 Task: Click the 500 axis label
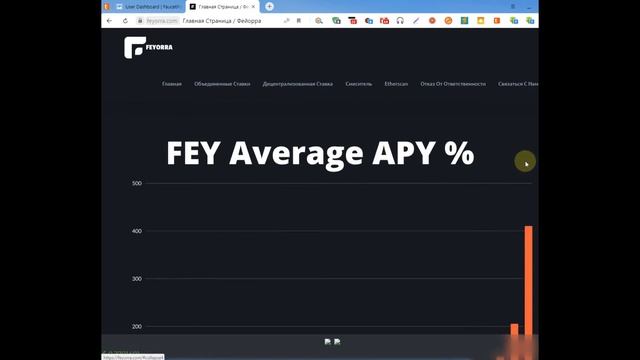pos(137,183)
